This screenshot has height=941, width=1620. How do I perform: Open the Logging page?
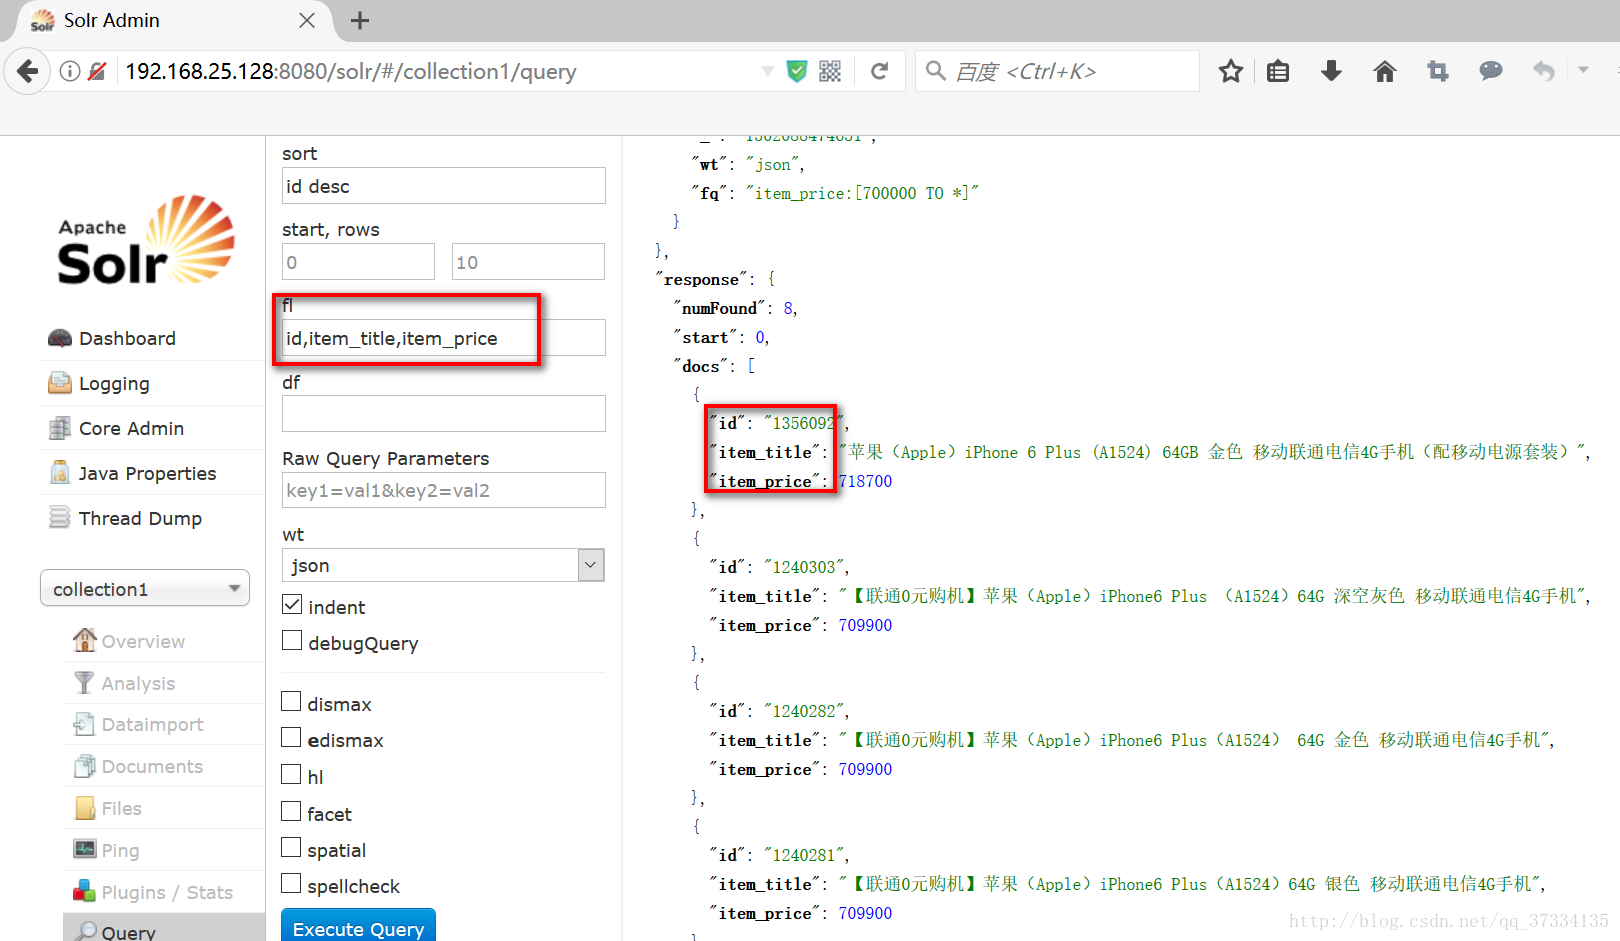pos(114,383)
